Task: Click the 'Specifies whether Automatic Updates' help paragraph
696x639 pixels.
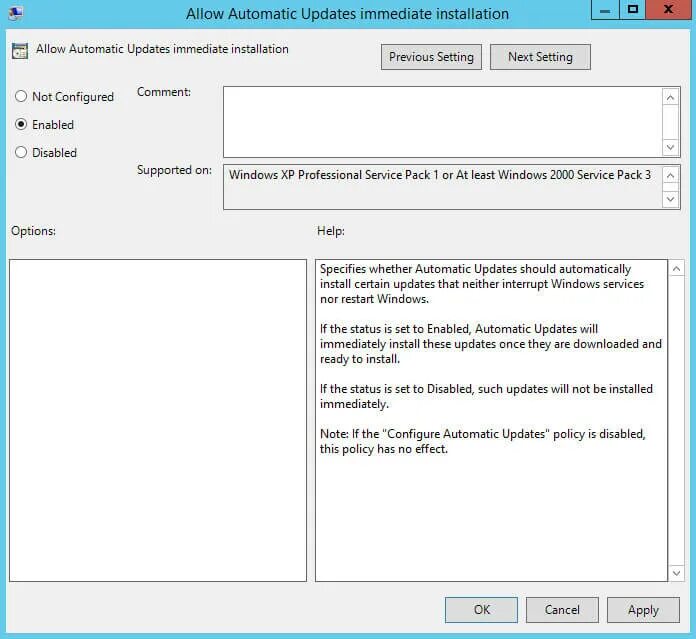Action: 482,284
